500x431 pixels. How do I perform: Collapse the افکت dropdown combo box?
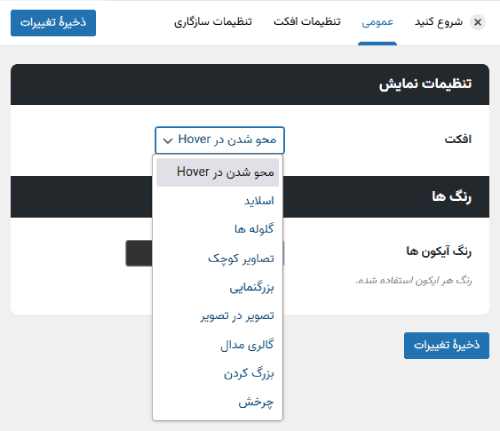point(220,140)
